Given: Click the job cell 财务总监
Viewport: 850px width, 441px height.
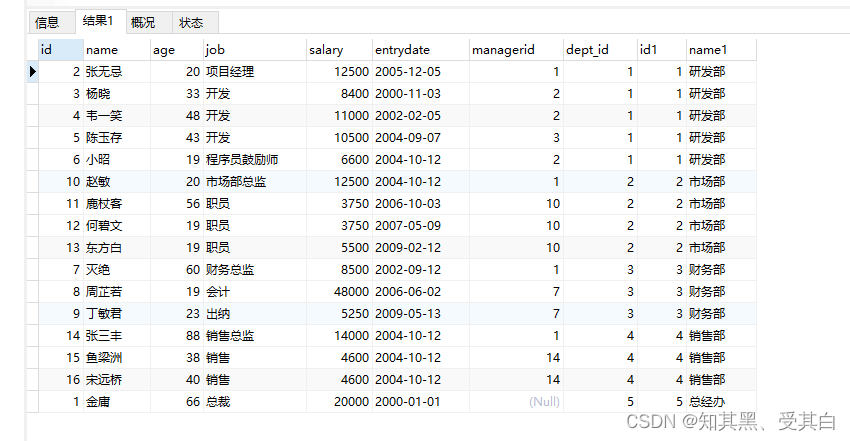Looking at the screenshot, I should 255,270.
